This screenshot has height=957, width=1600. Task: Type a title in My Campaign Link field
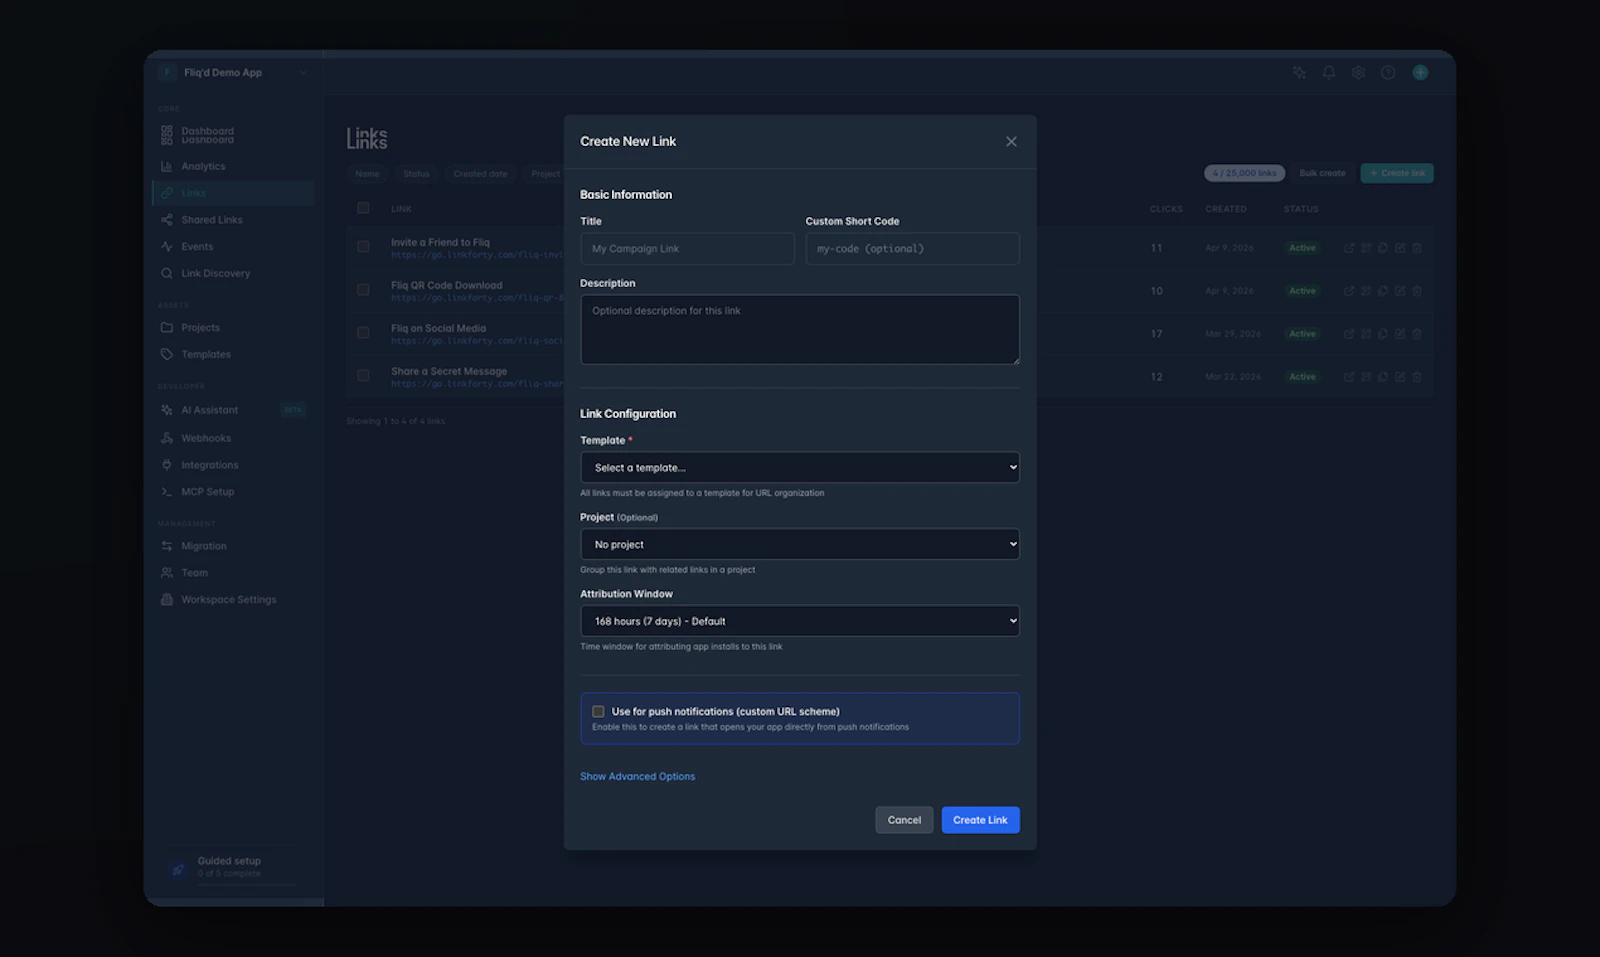point(687,248)
